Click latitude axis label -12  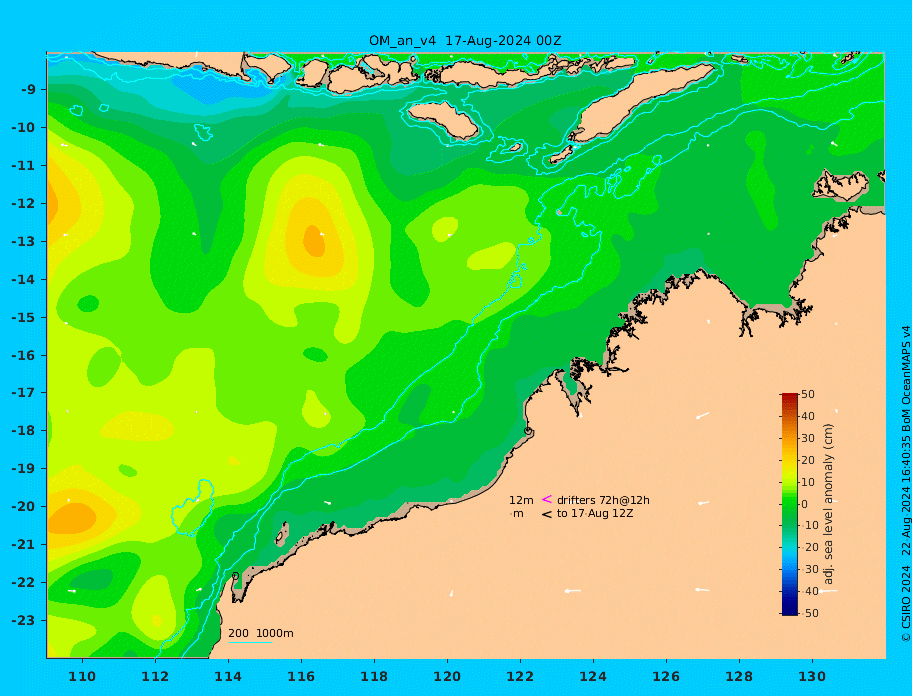point(24,204)
